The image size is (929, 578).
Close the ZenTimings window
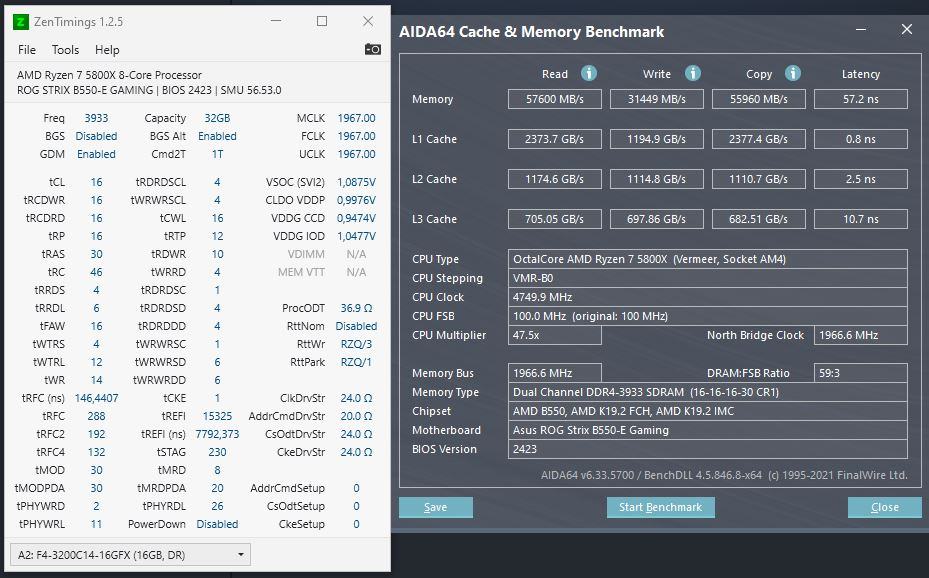[x=368, y=21]
